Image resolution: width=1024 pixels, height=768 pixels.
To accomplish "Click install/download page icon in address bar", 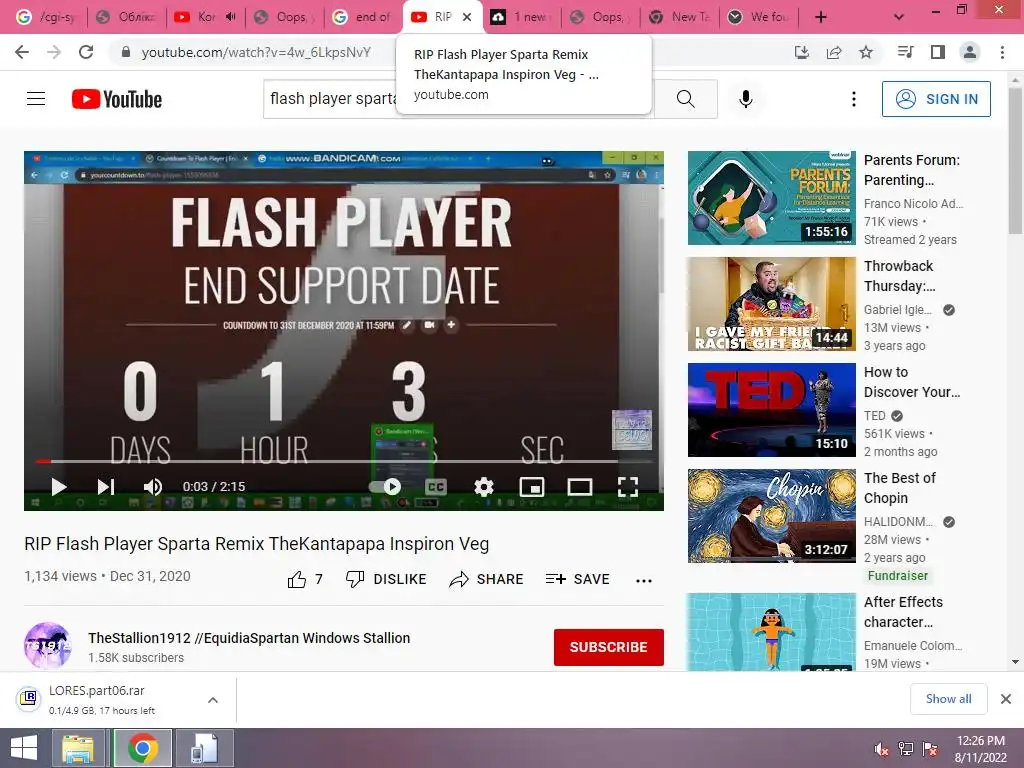I will point(801,52).
